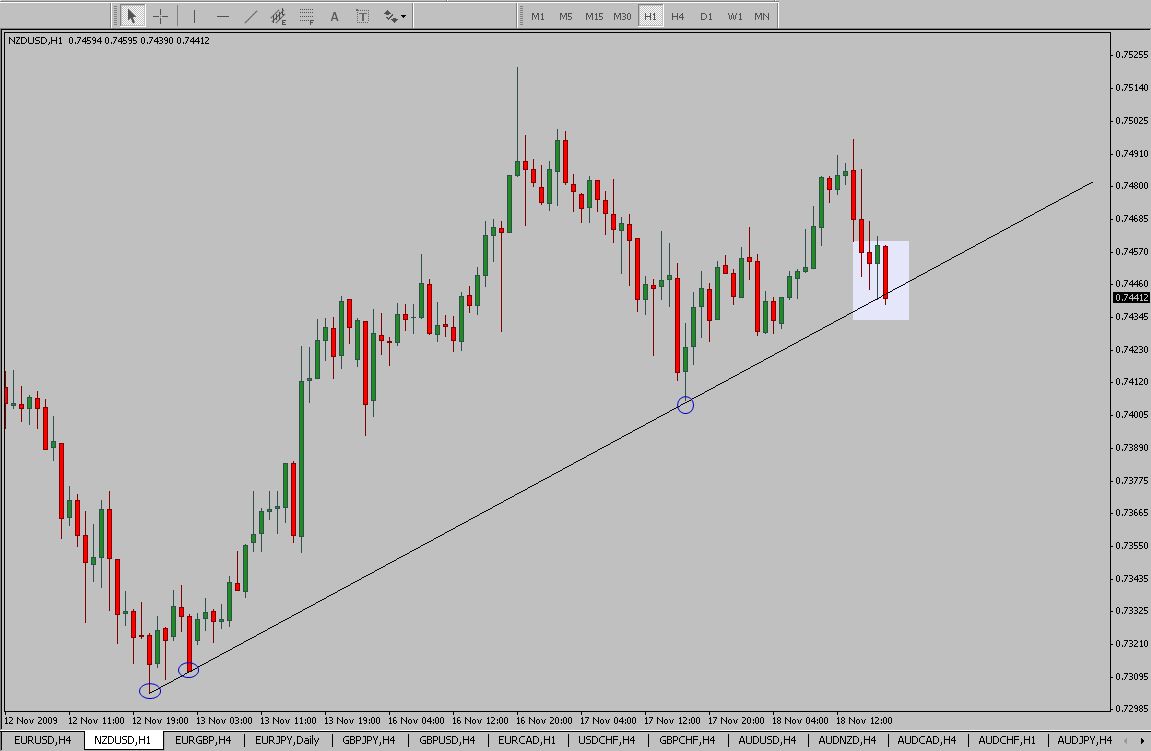
Task: Select the Fibonacci retracement tool
Action: [x=307, y=16]
